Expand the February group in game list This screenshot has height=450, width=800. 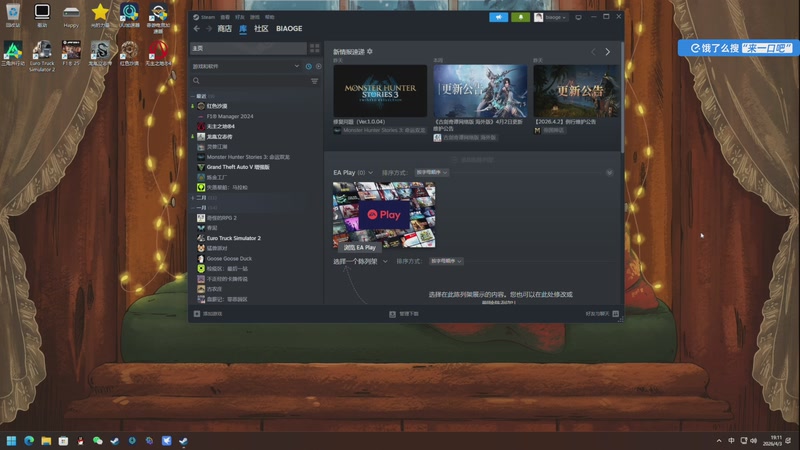point(193,198)
